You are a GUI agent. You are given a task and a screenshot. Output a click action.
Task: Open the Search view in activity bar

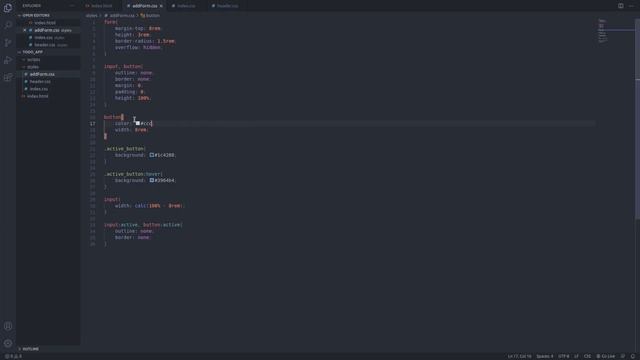(x=8, y=25)
